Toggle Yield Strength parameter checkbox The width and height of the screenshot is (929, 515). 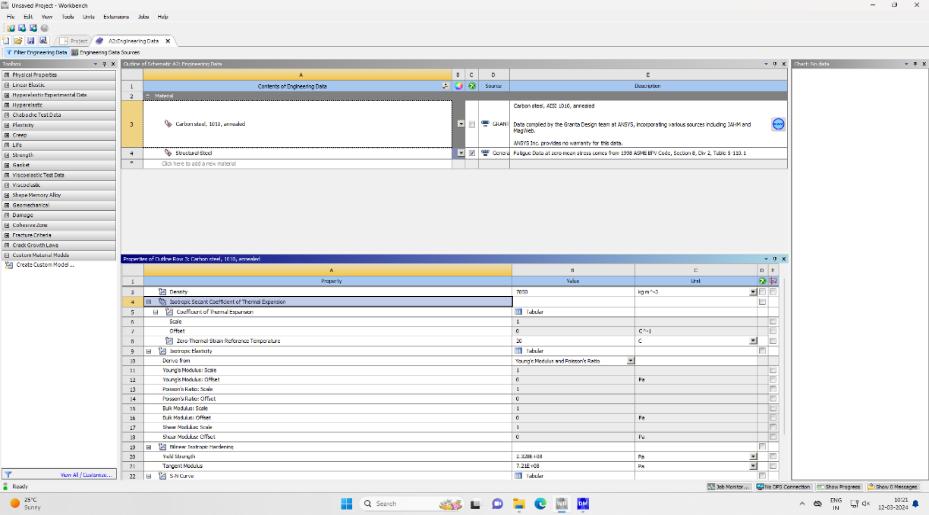[773, 456]
